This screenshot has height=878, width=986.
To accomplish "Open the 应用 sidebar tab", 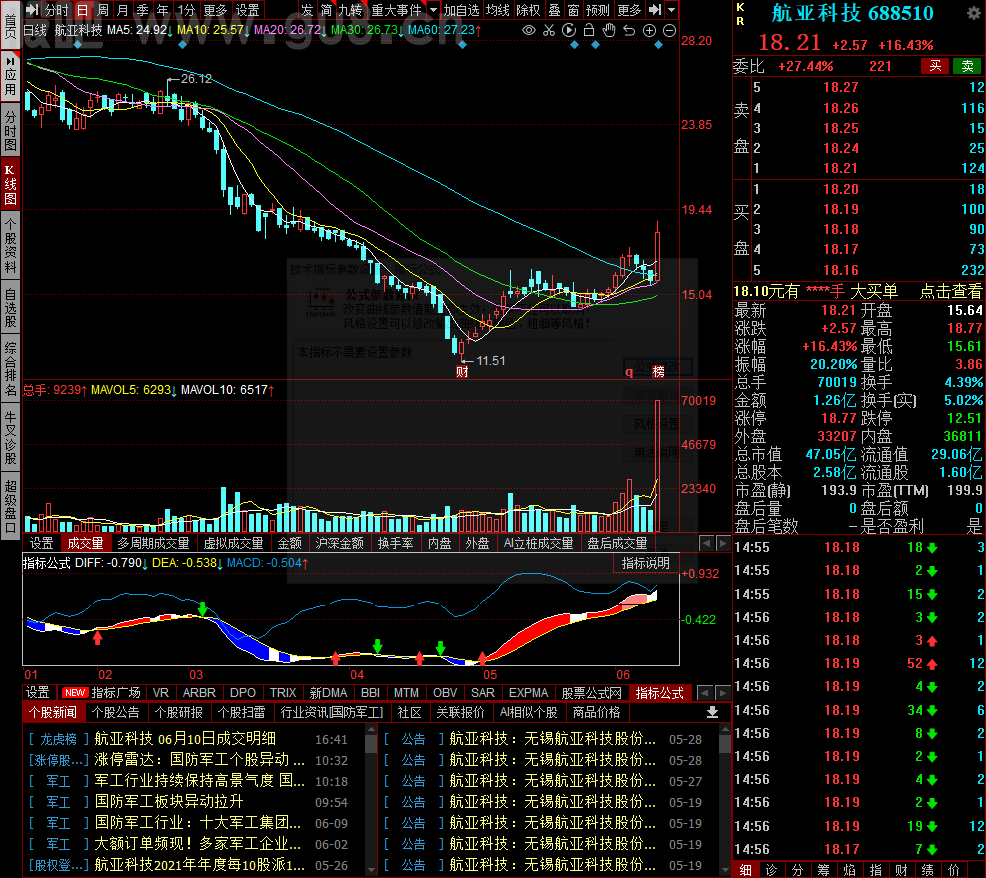I will click(10, 75).
